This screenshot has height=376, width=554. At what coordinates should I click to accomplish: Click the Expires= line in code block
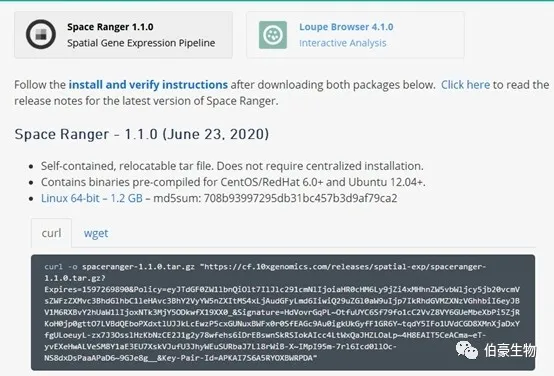[282, 289]
